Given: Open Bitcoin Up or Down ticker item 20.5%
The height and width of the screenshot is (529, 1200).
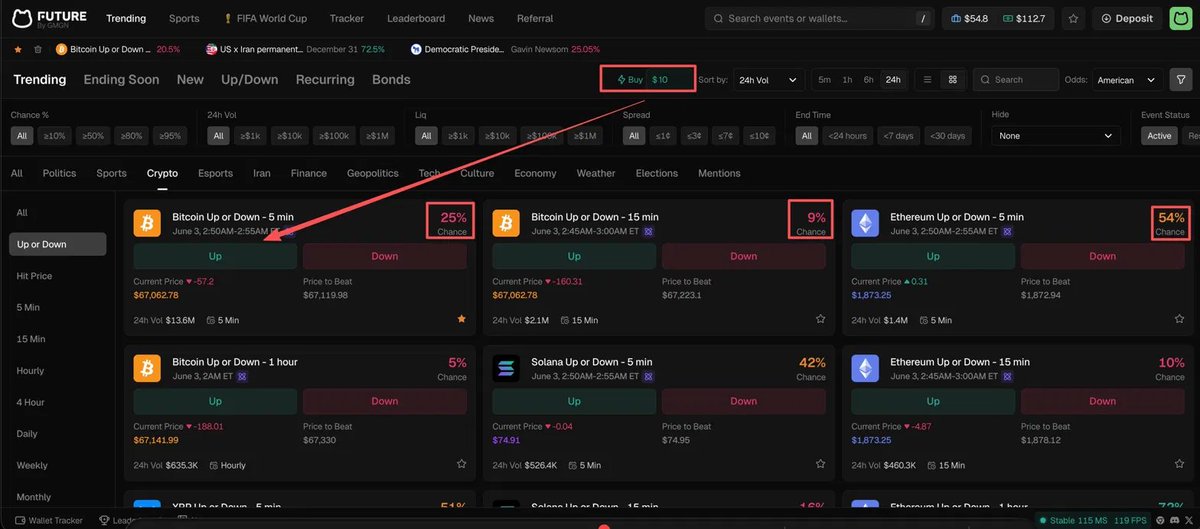Looking at the screenshot, I should (x=118, y=49).
